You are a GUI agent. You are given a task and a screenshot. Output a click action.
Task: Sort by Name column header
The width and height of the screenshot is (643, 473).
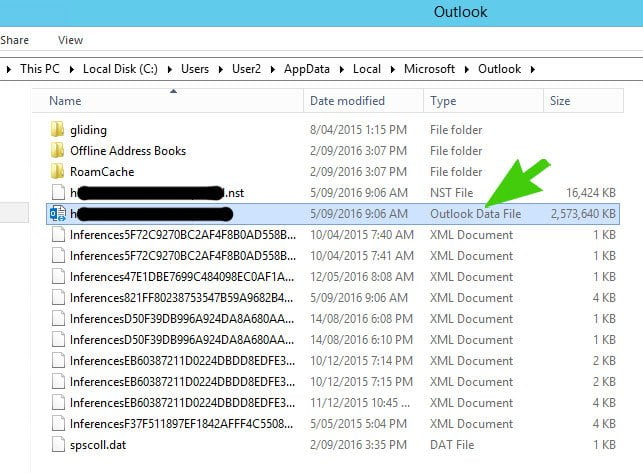tap(168, 101)
